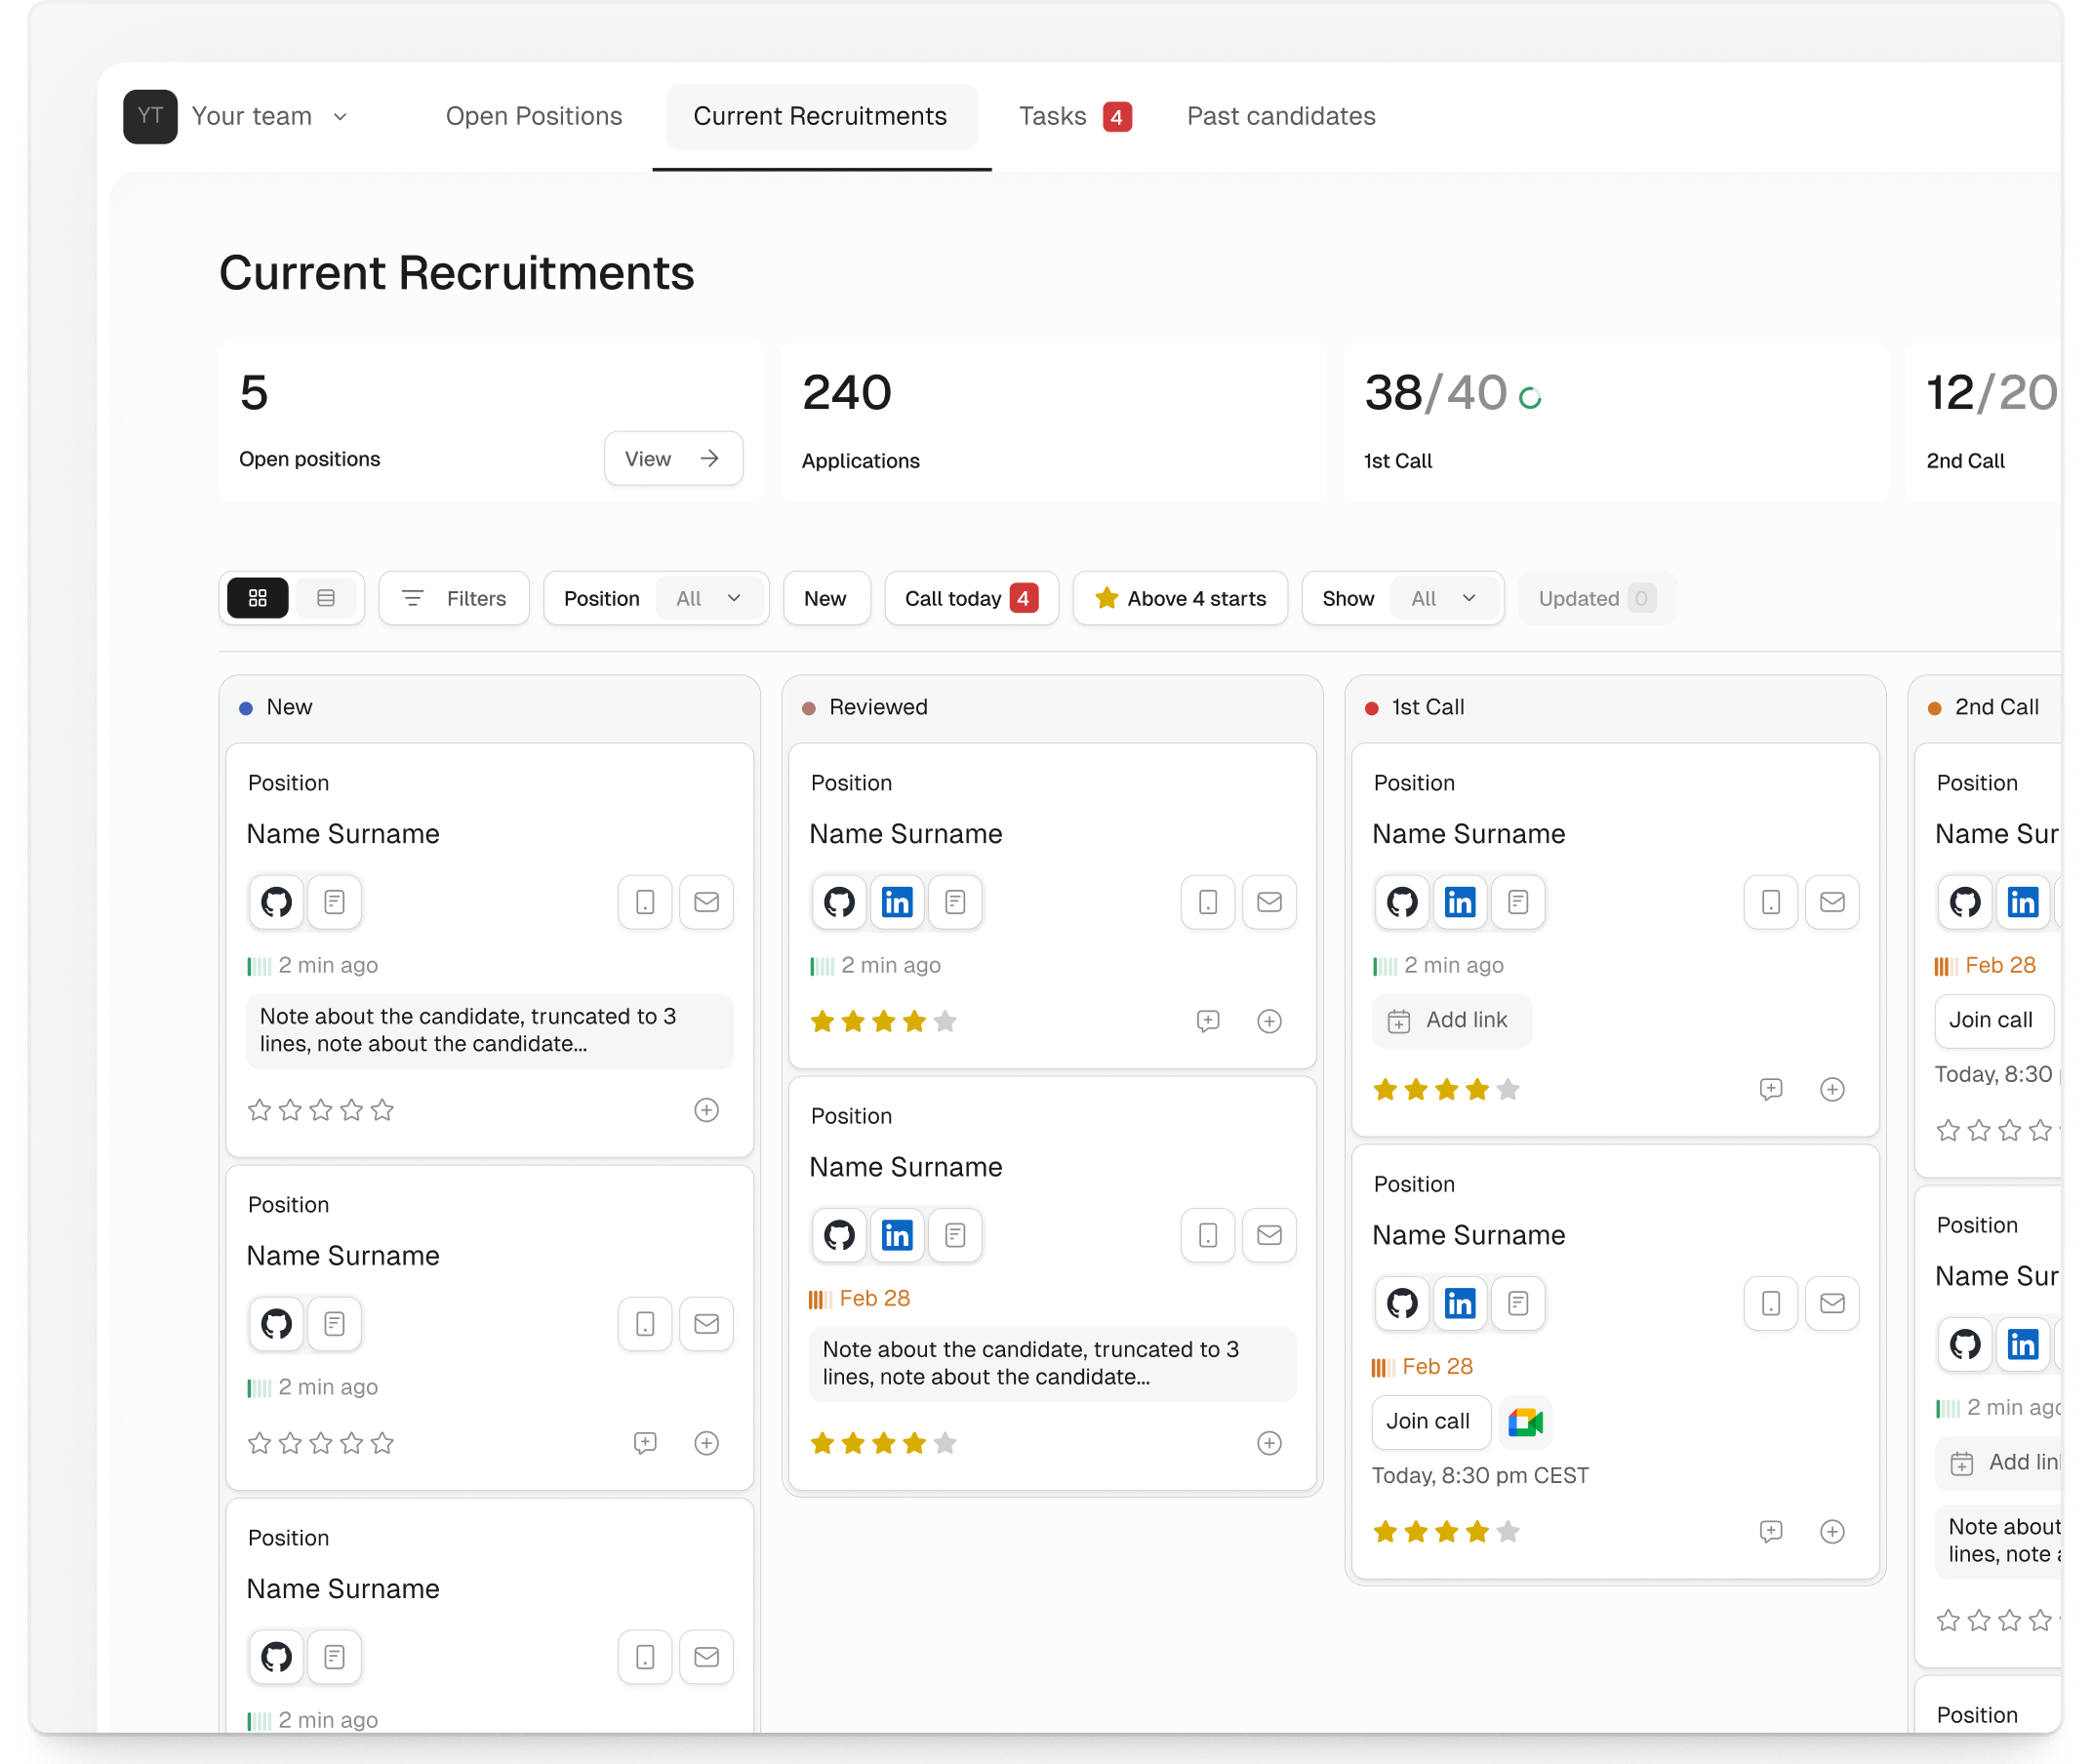Screen dimensions: 2092x1764
Task: Add comment on second New candidate card
Action: (645, 1443)
